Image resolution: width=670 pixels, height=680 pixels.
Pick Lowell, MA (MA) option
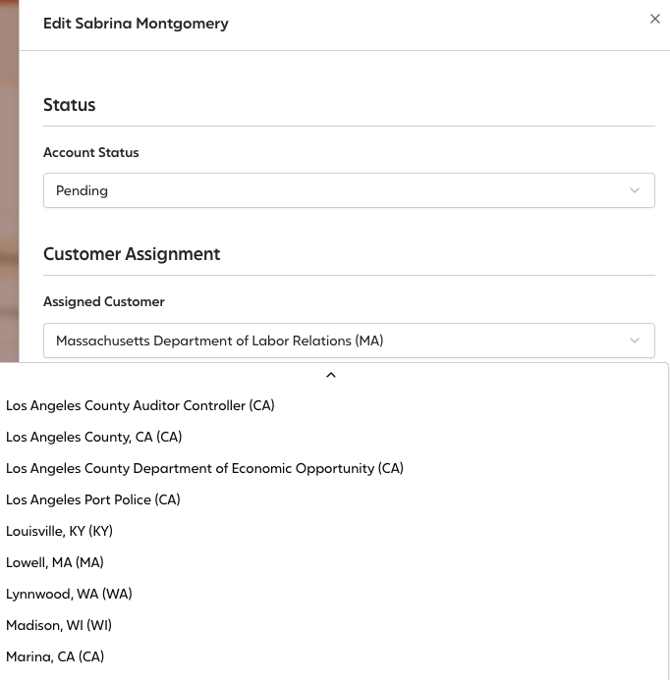coord(334,562)
